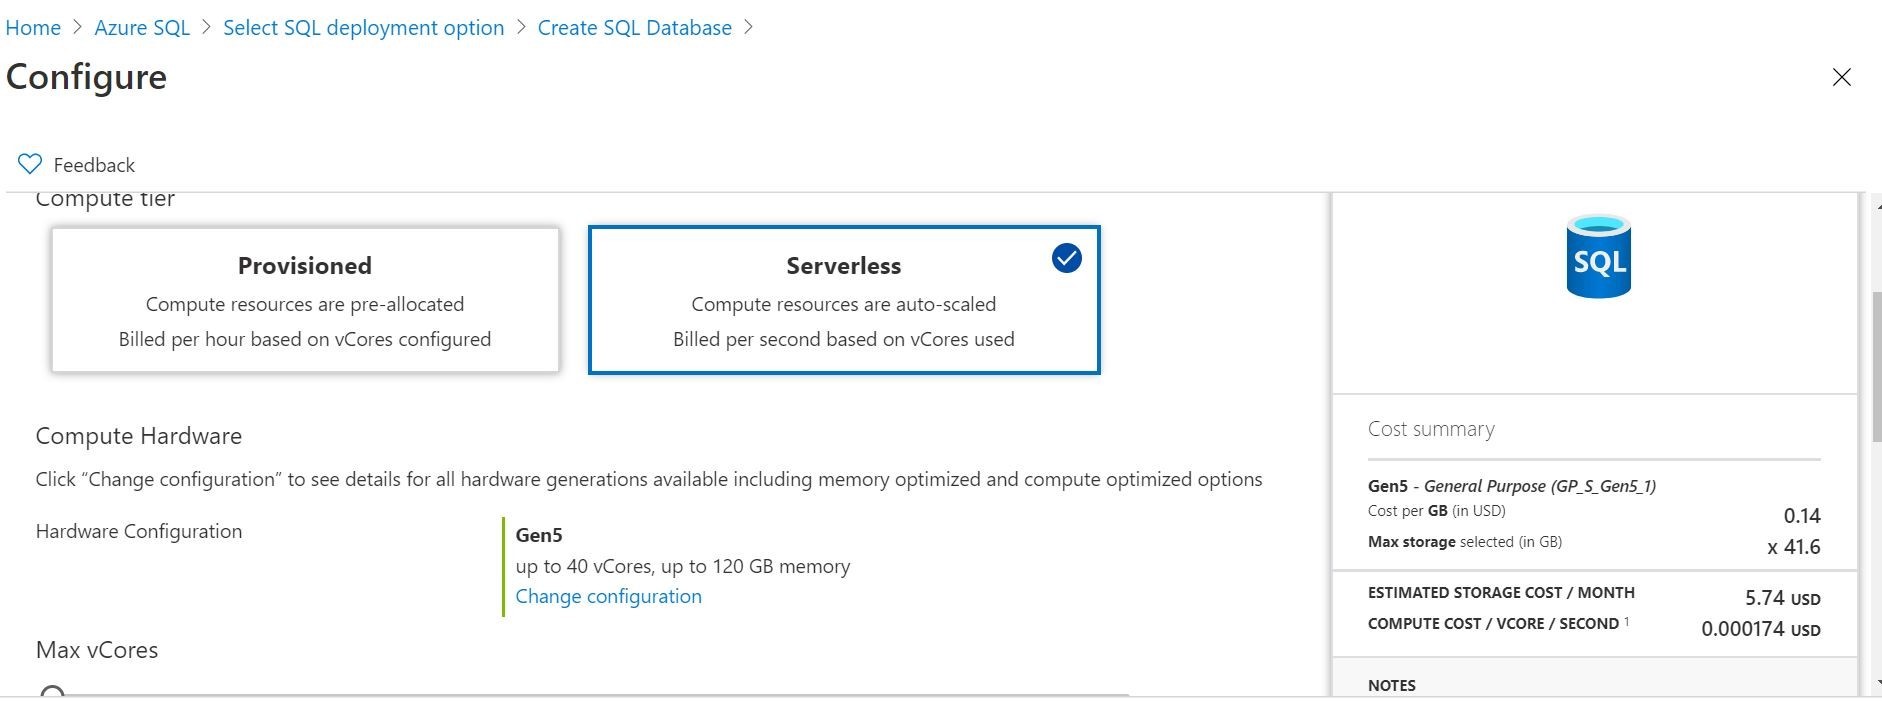Screen dimensions: 1882x701
Task: Click the Feedback heart icon
Action: [30, 164]
